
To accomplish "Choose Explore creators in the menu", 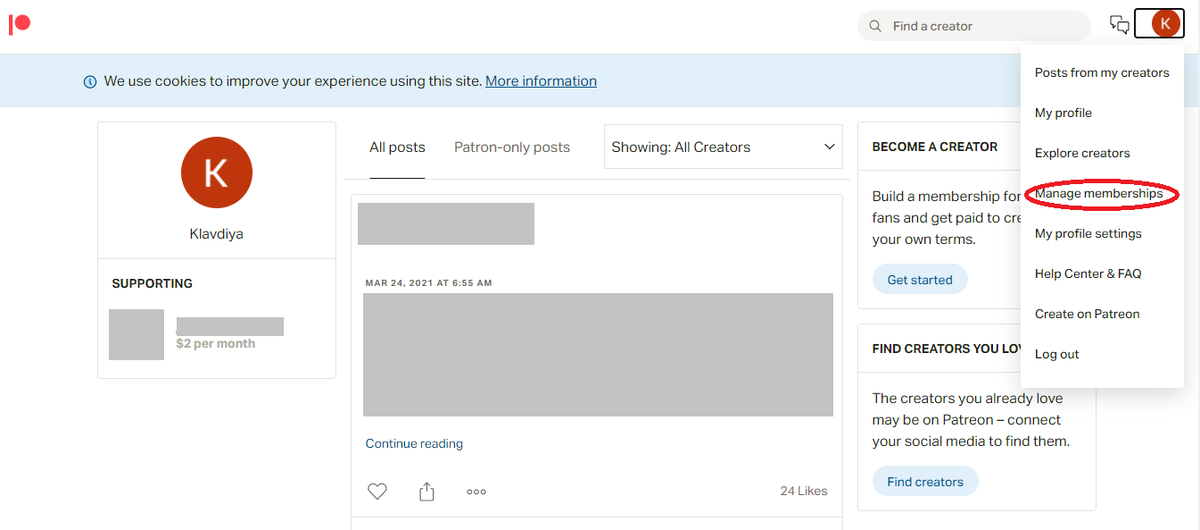I will pyautogui.click(x=1082, y=153).
